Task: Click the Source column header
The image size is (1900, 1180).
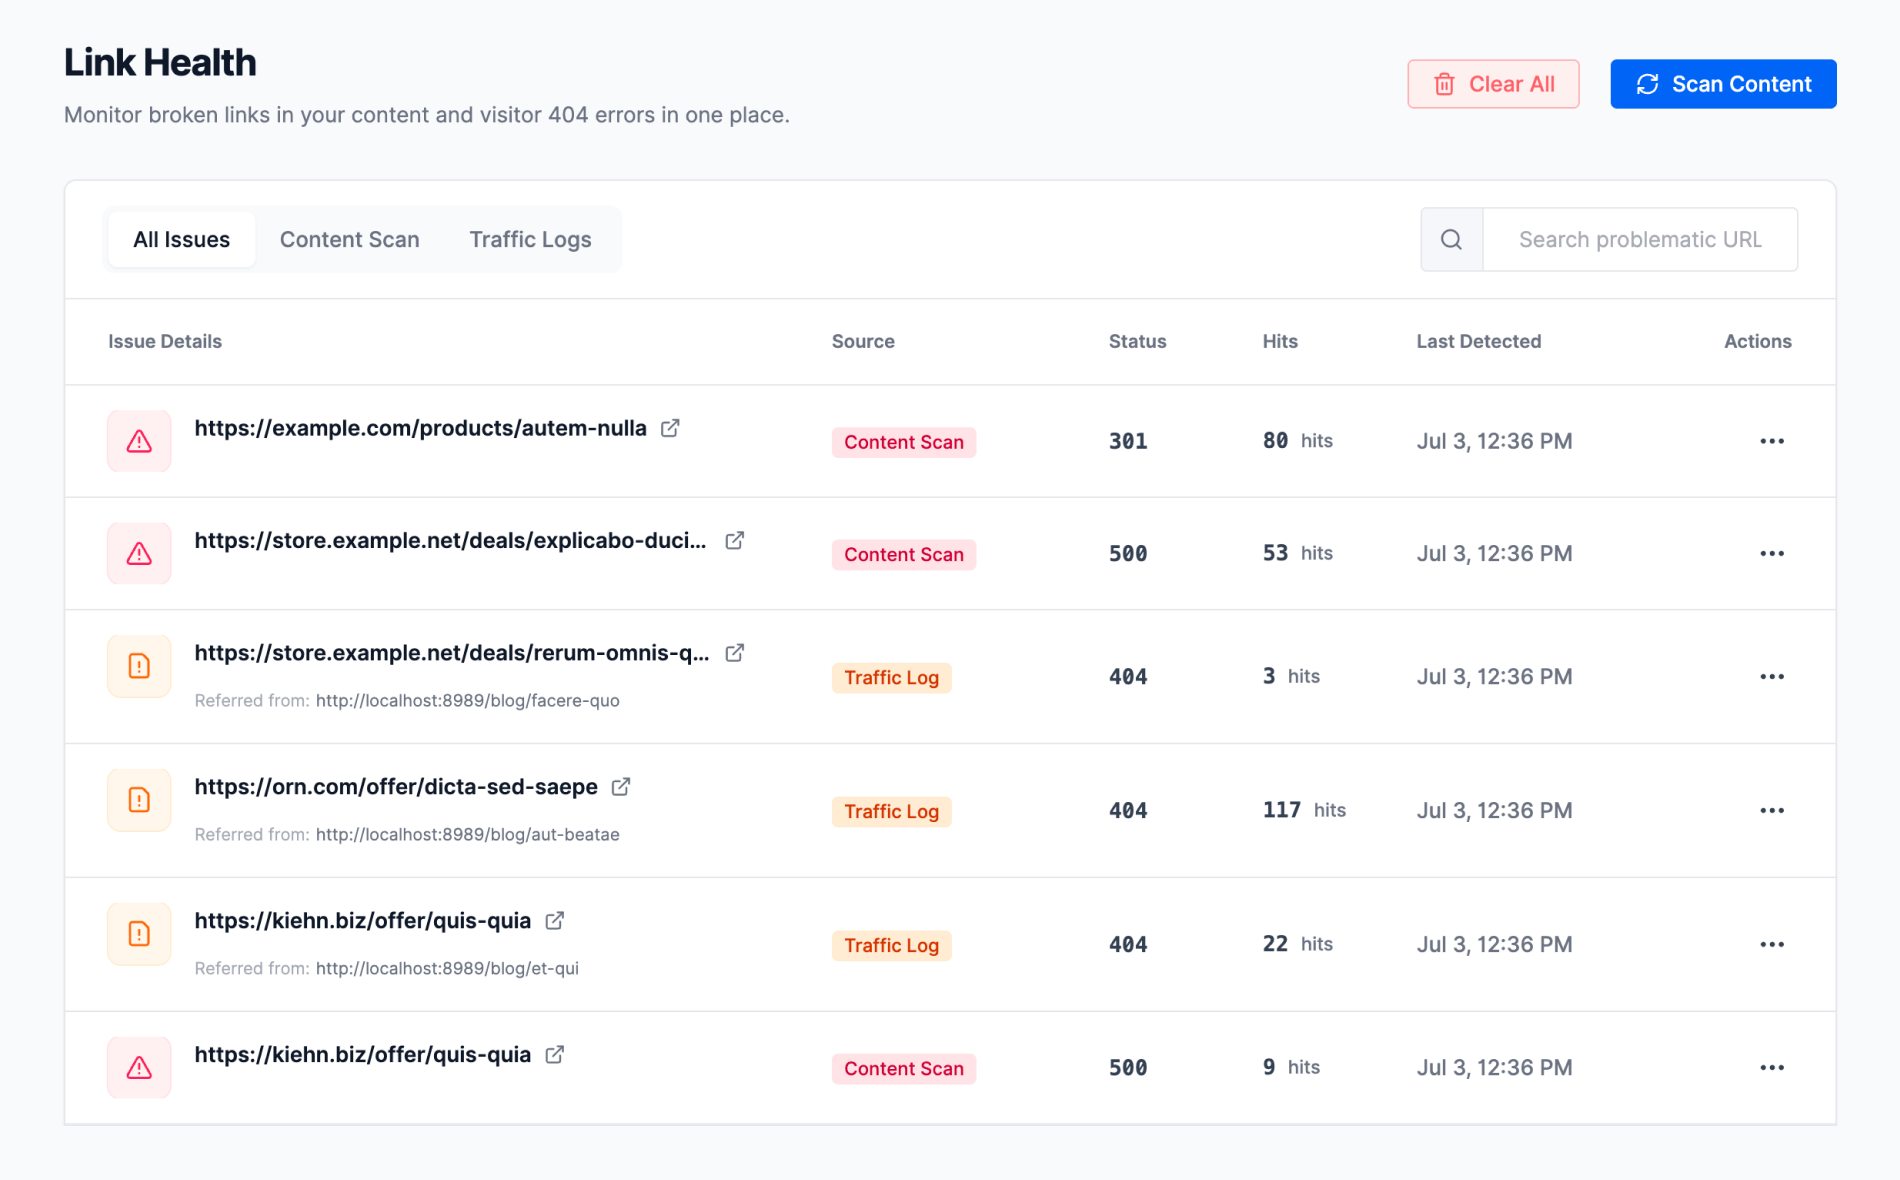Action: [x=863, y=341]
